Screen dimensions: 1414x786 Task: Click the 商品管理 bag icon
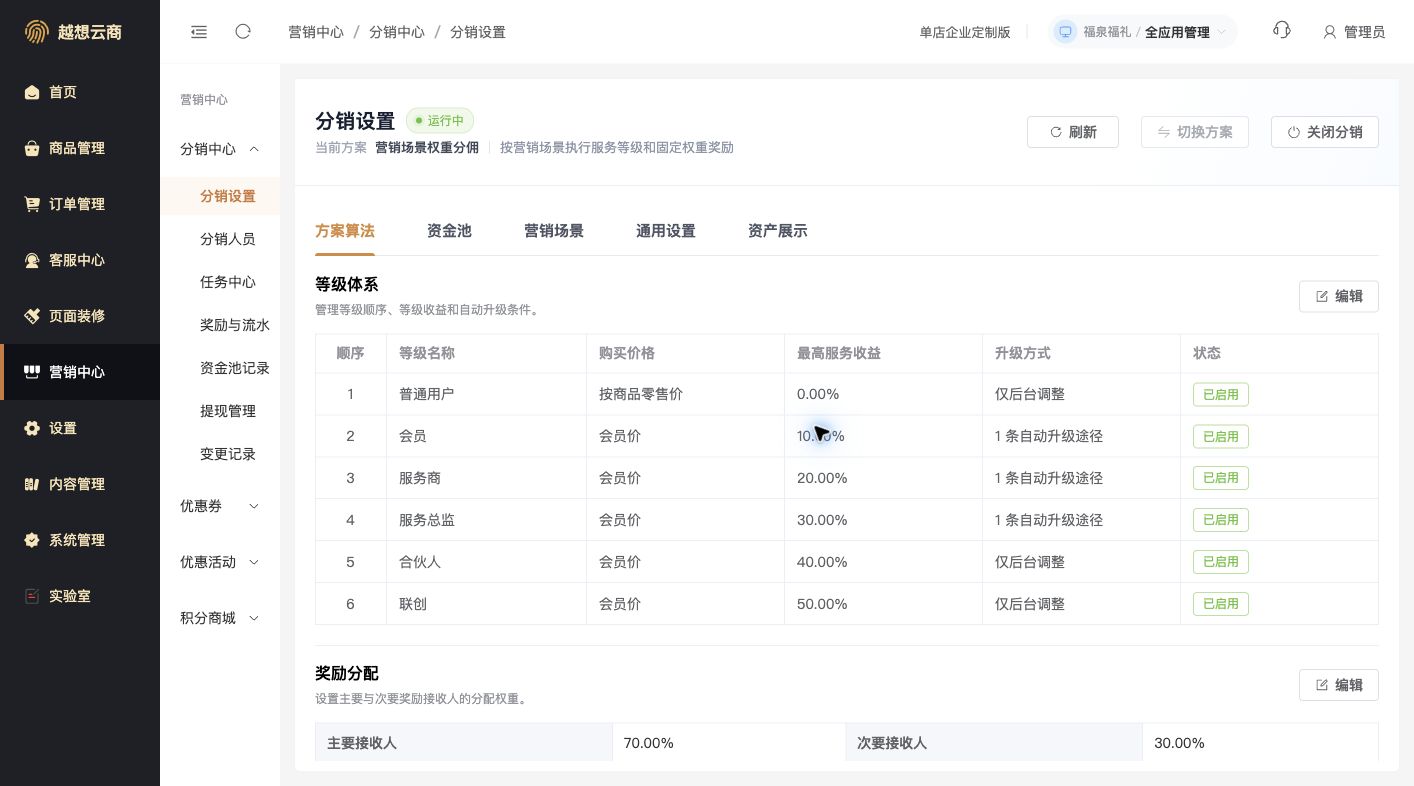pos(32,148)
